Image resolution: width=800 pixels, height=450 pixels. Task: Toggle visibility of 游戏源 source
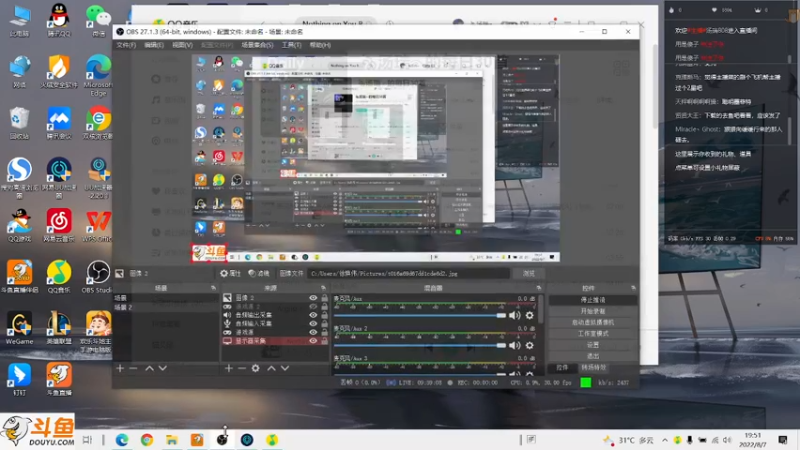coord(313,332)
